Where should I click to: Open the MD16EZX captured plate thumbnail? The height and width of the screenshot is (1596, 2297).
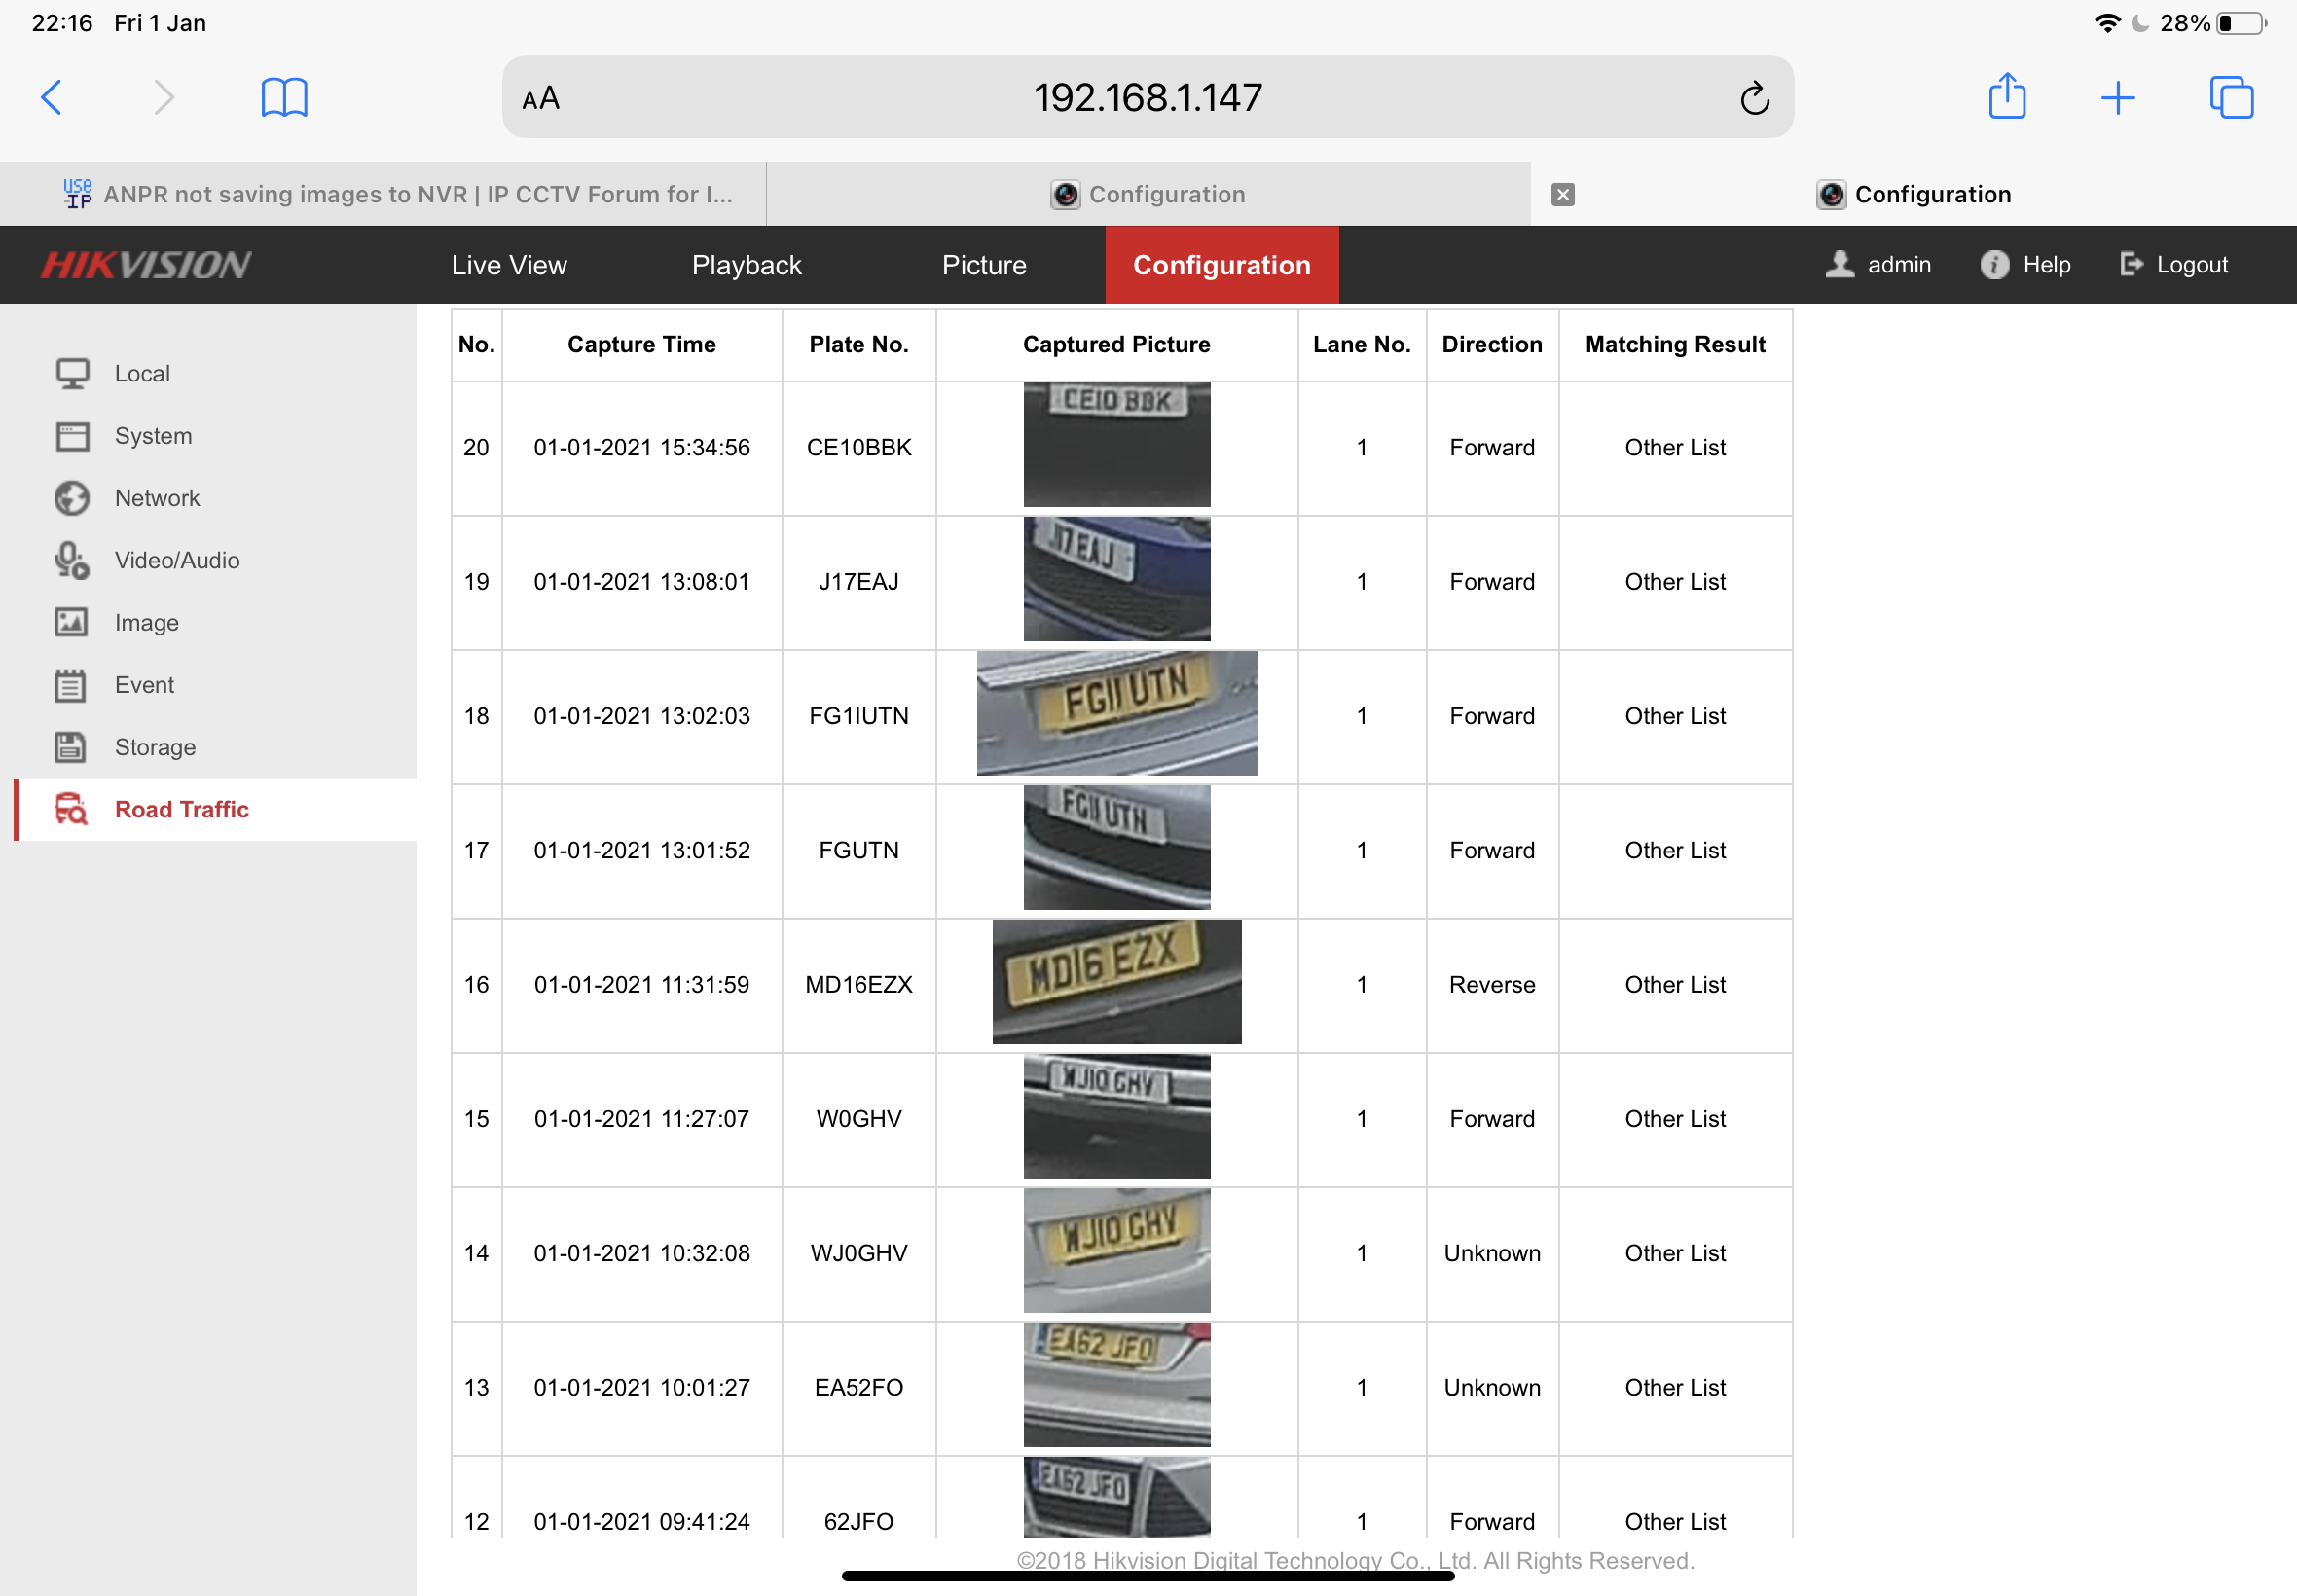point(1116,982)
